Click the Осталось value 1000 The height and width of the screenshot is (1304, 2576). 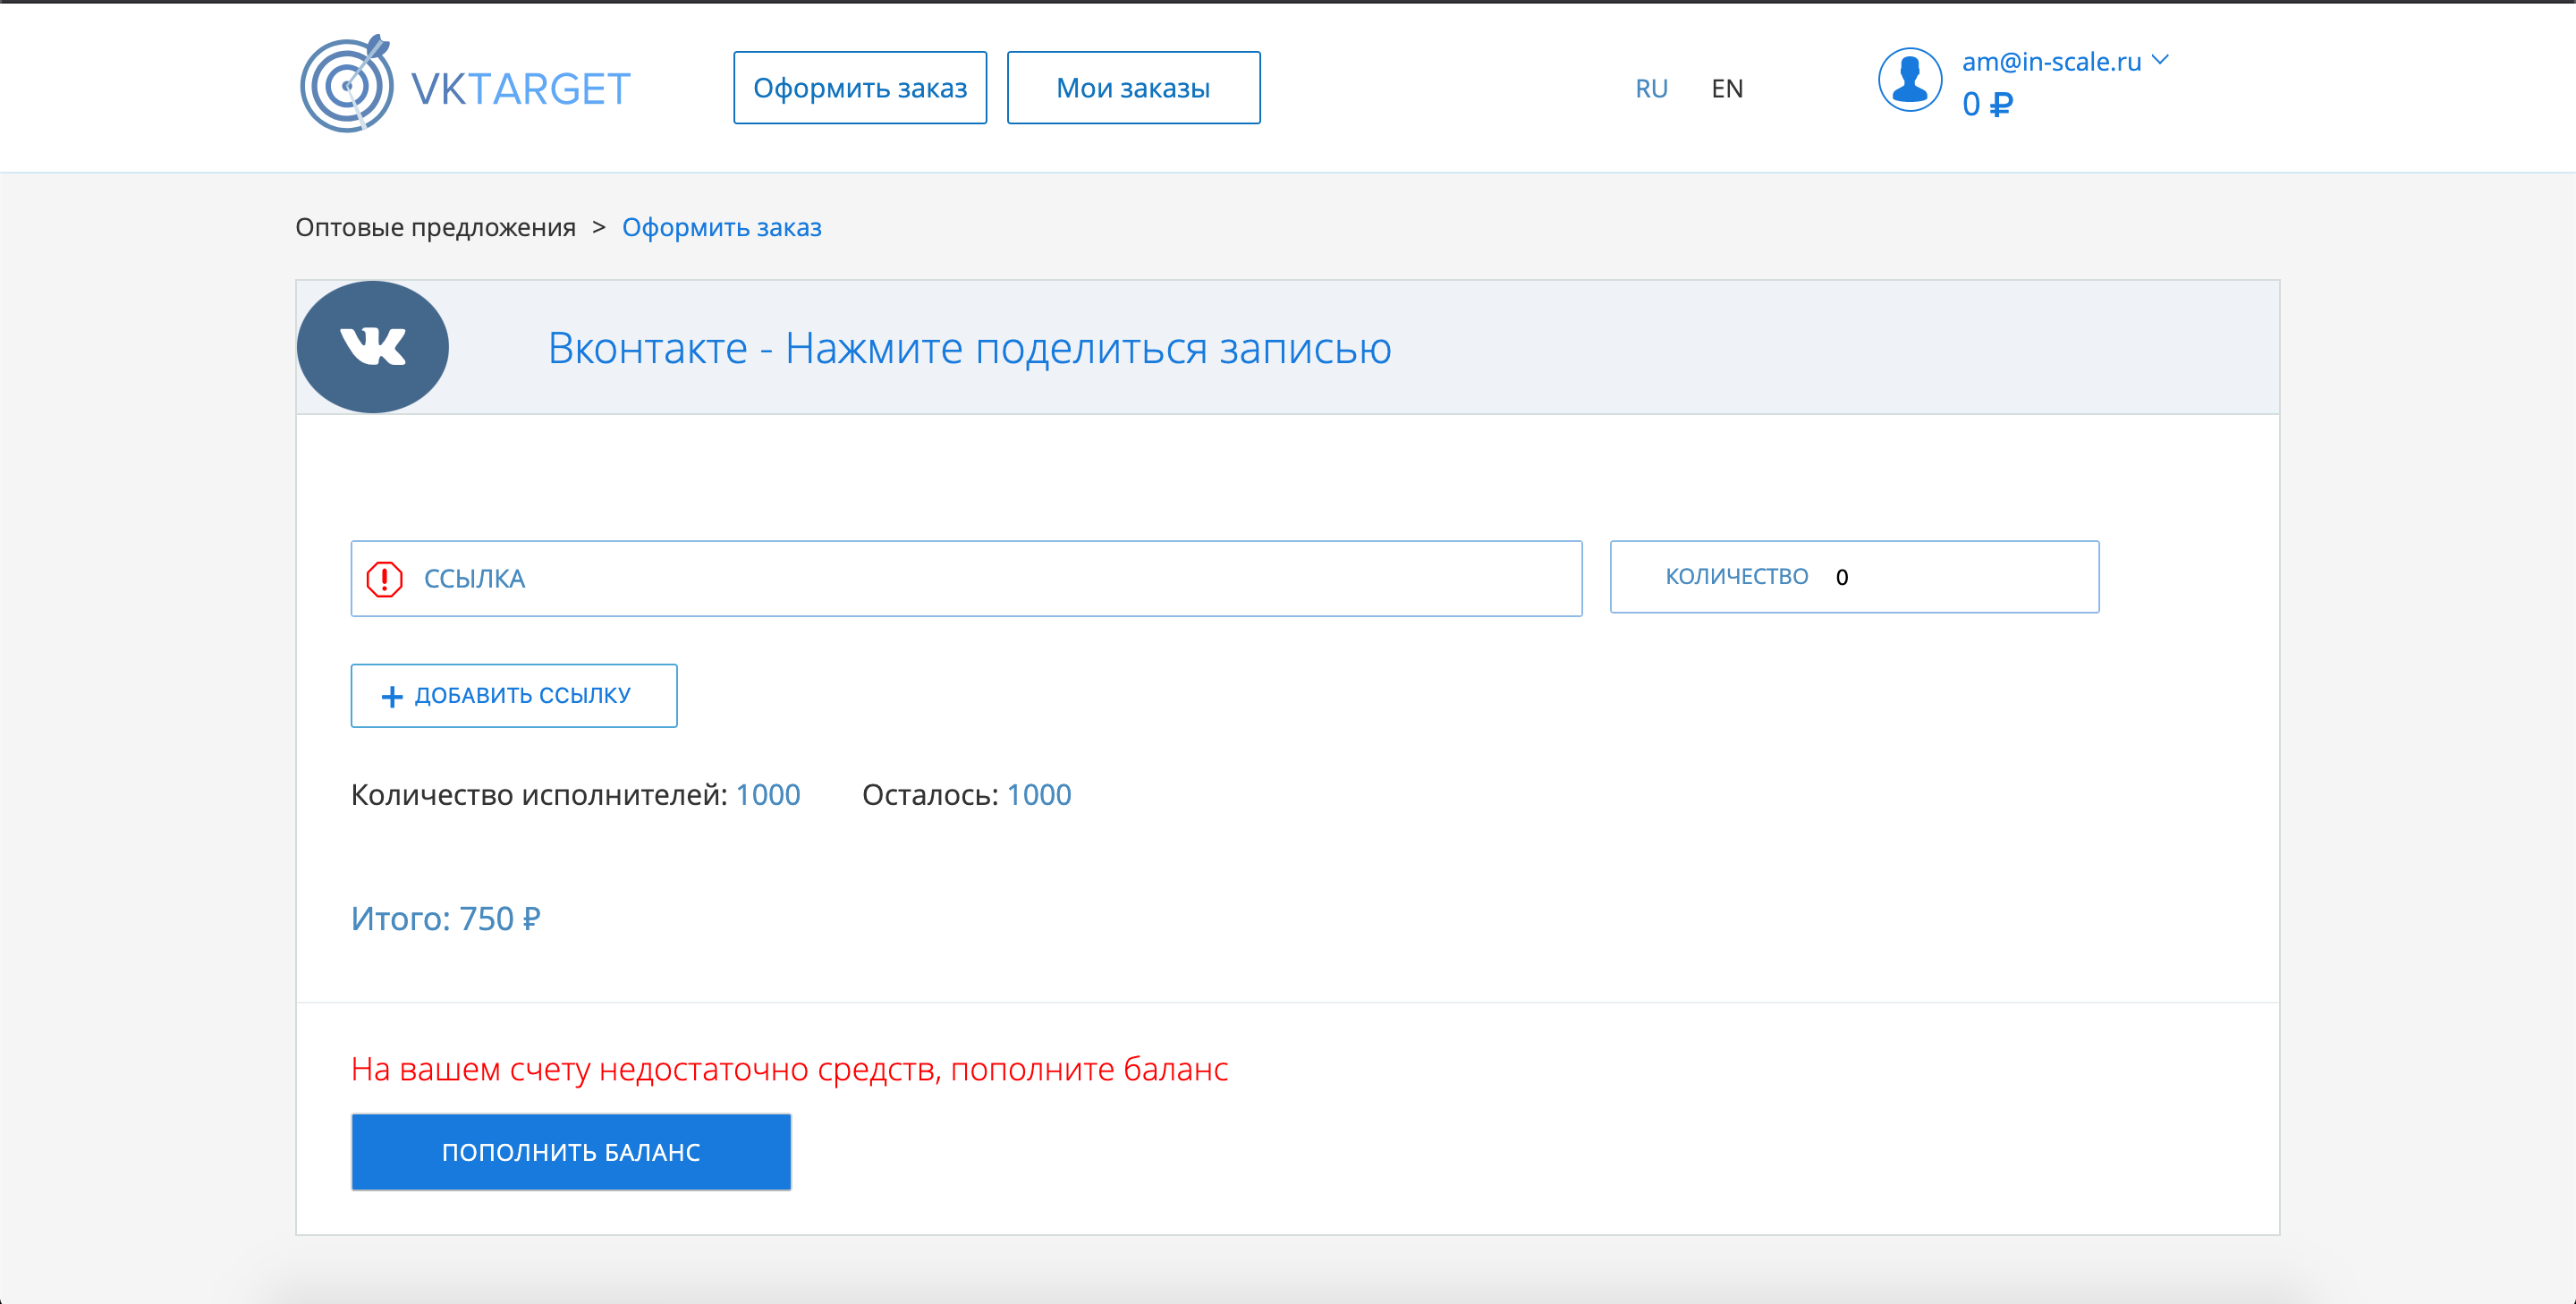point(1039,795)
